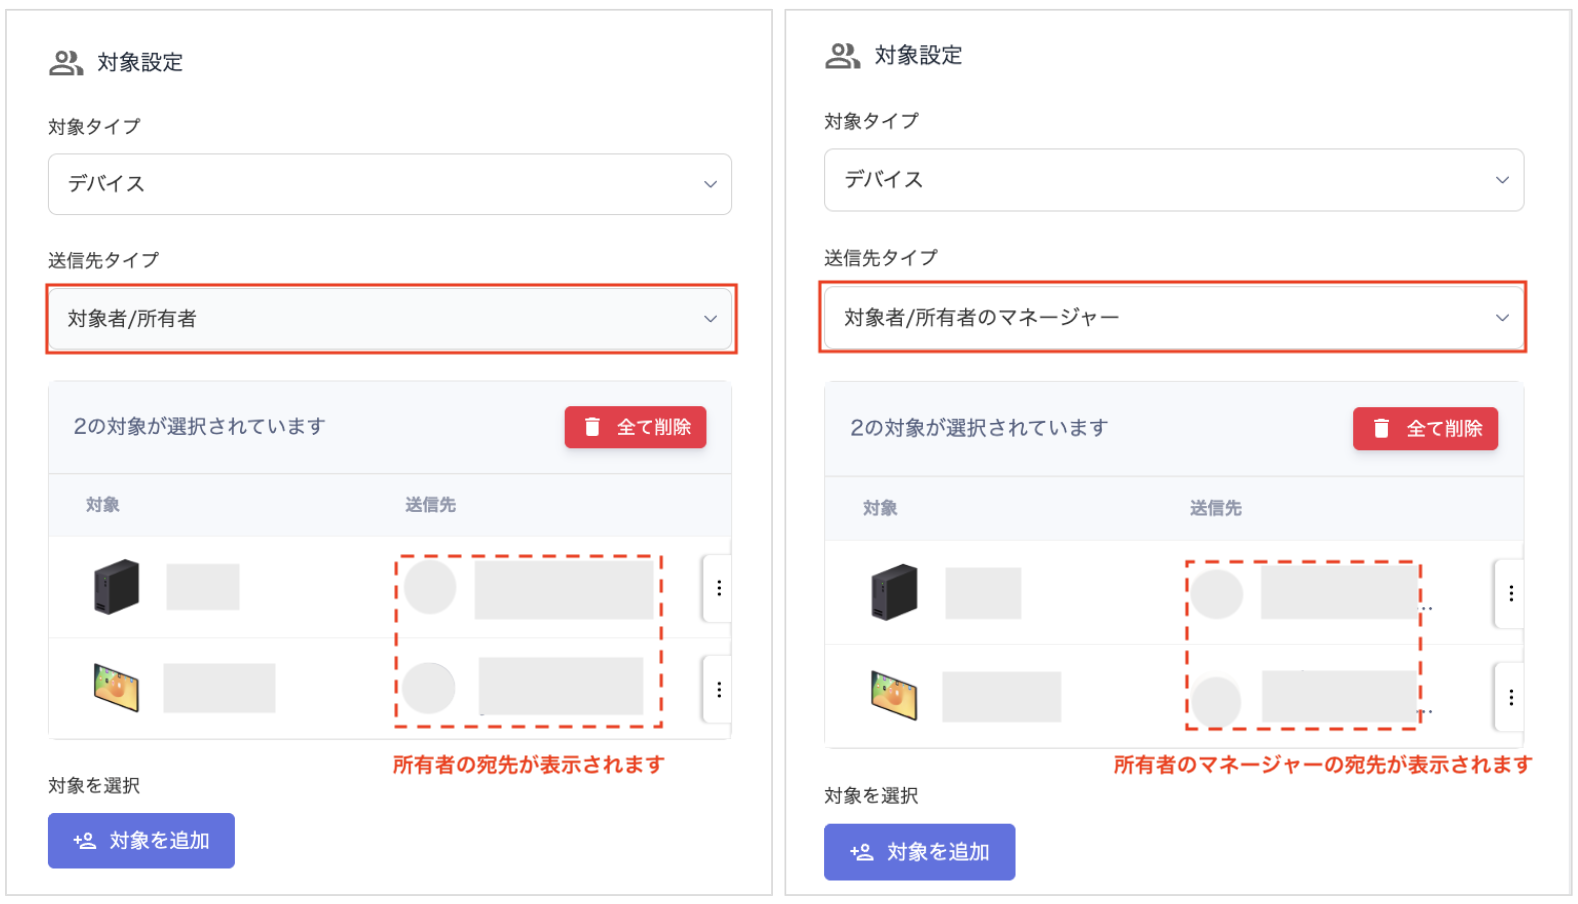Open three-dot menu for first device, left panel
This screenshot has width=1578, height=904.
pos(718,588)
